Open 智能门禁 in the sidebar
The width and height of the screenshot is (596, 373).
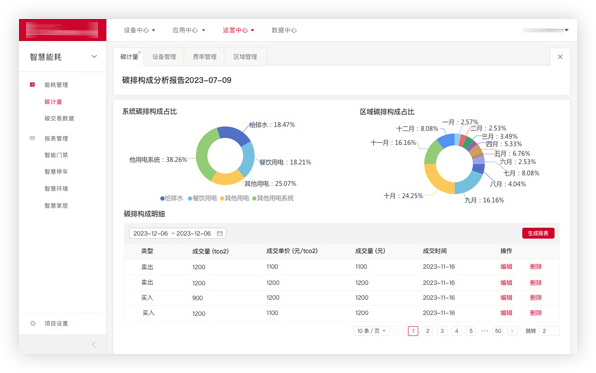[56, 155]
